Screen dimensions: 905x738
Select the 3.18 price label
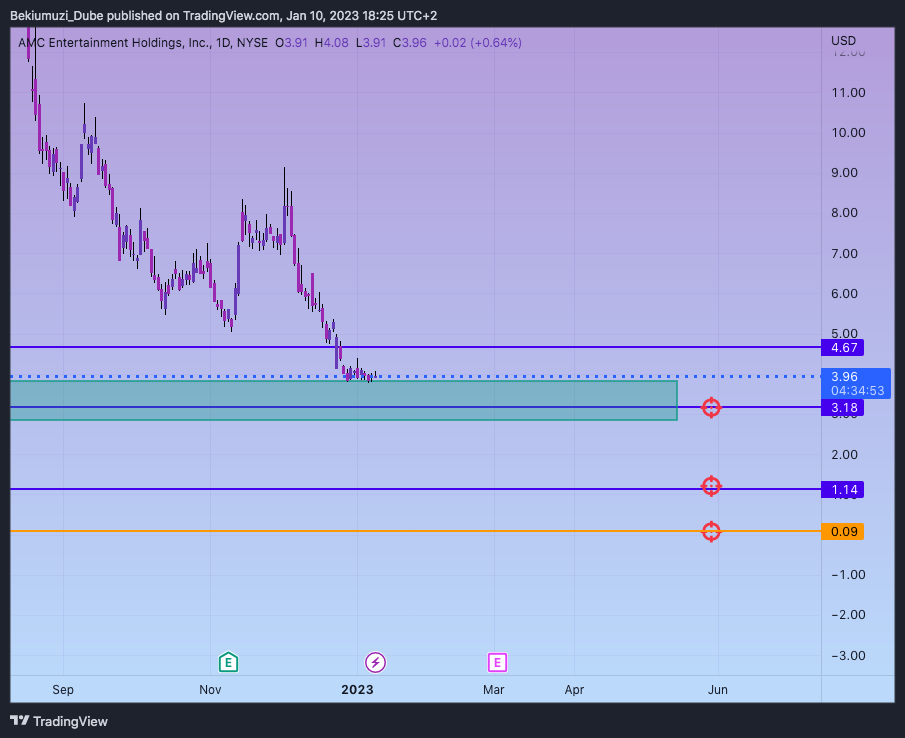click(x=843, y=407)
